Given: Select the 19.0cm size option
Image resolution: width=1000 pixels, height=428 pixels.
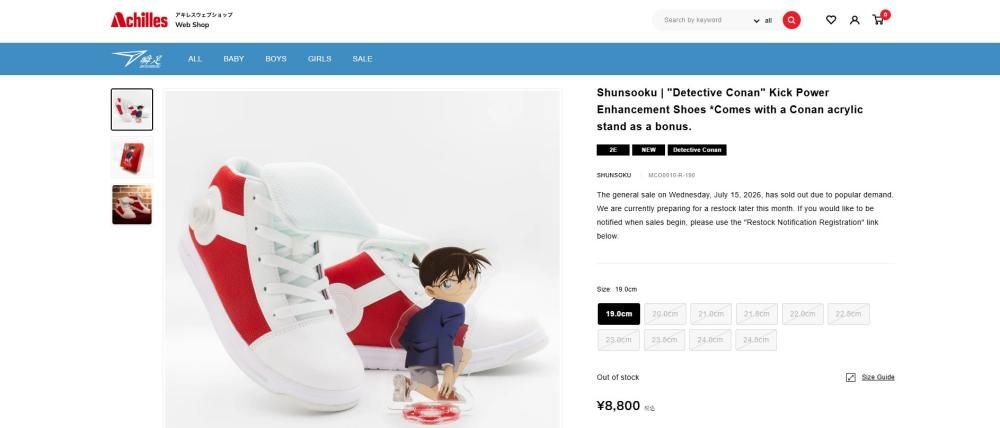Looking at the screenshot, I should point(619,314).
